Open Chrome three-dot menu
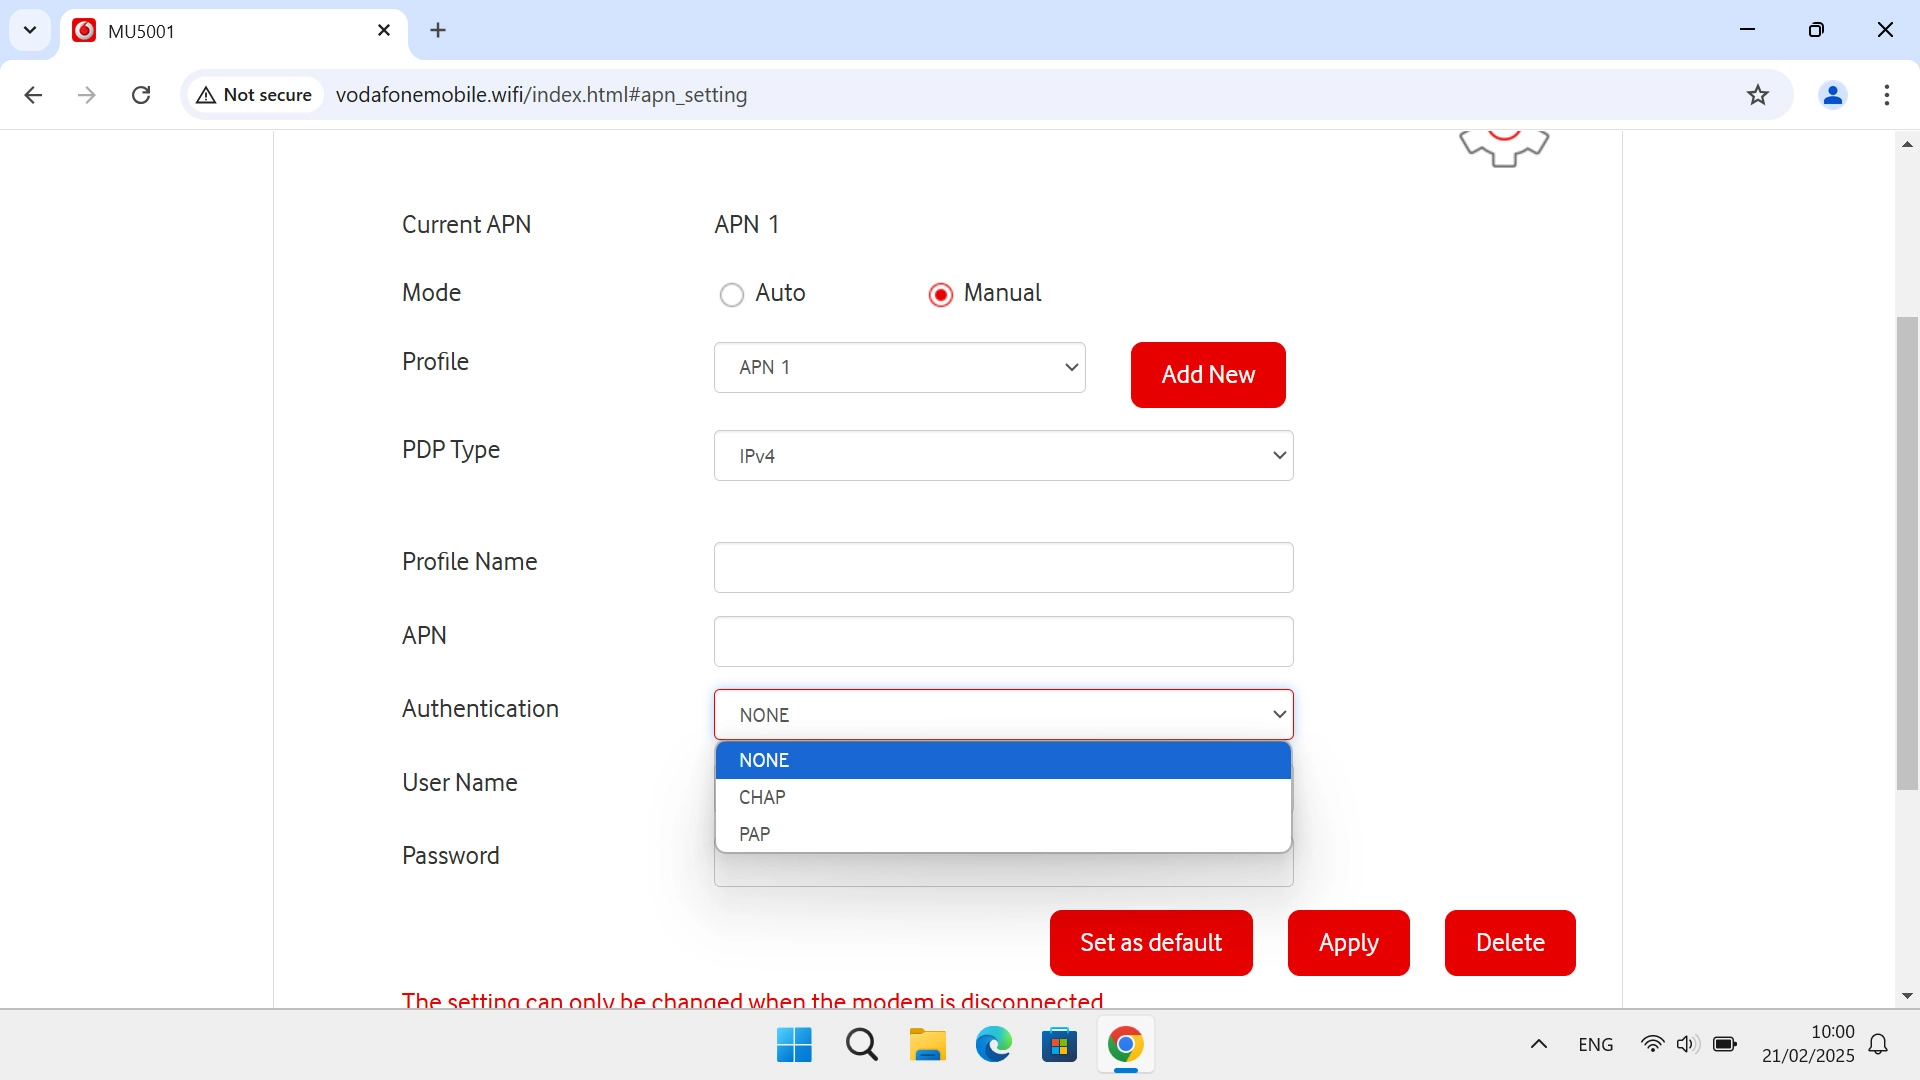The width and height of the screenshot is (1920, 1080). click(x=1886, y=95)
